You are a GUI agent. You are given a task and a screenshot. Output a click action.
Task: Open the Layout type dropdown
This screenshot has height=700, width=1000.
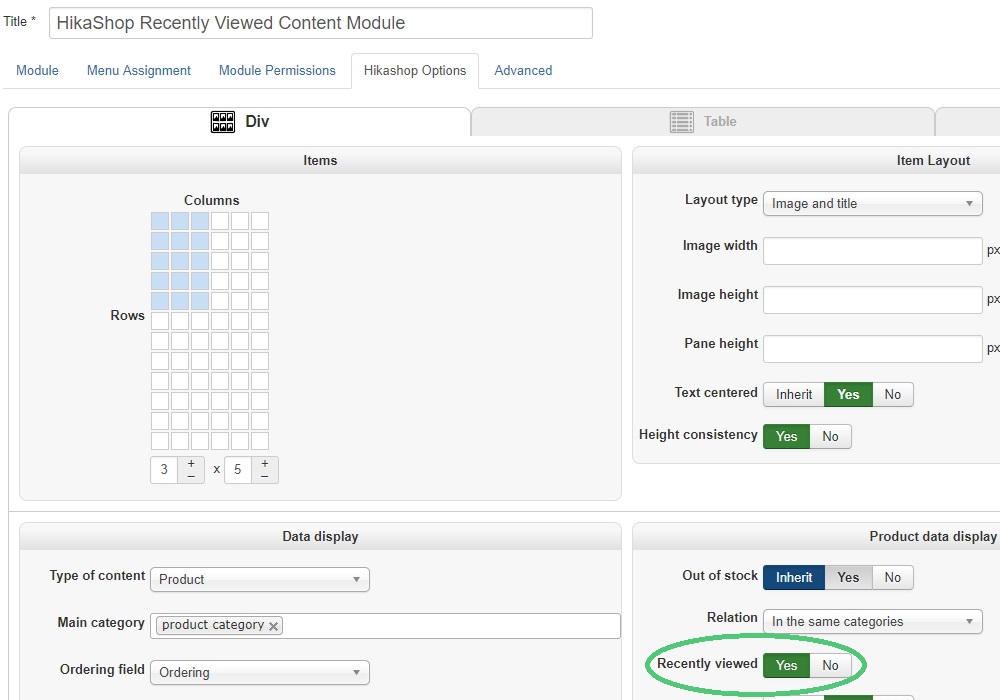[x=872, y=204]
